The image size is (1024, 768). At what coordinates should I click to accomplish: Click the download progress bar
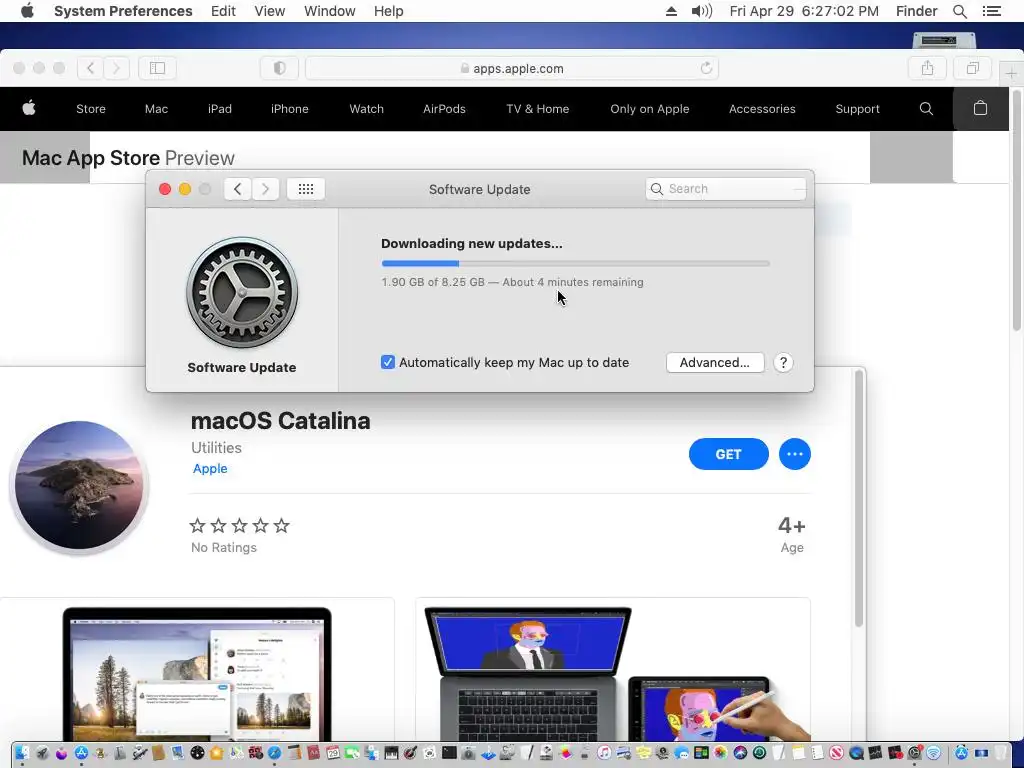click(x=575, y=263)
